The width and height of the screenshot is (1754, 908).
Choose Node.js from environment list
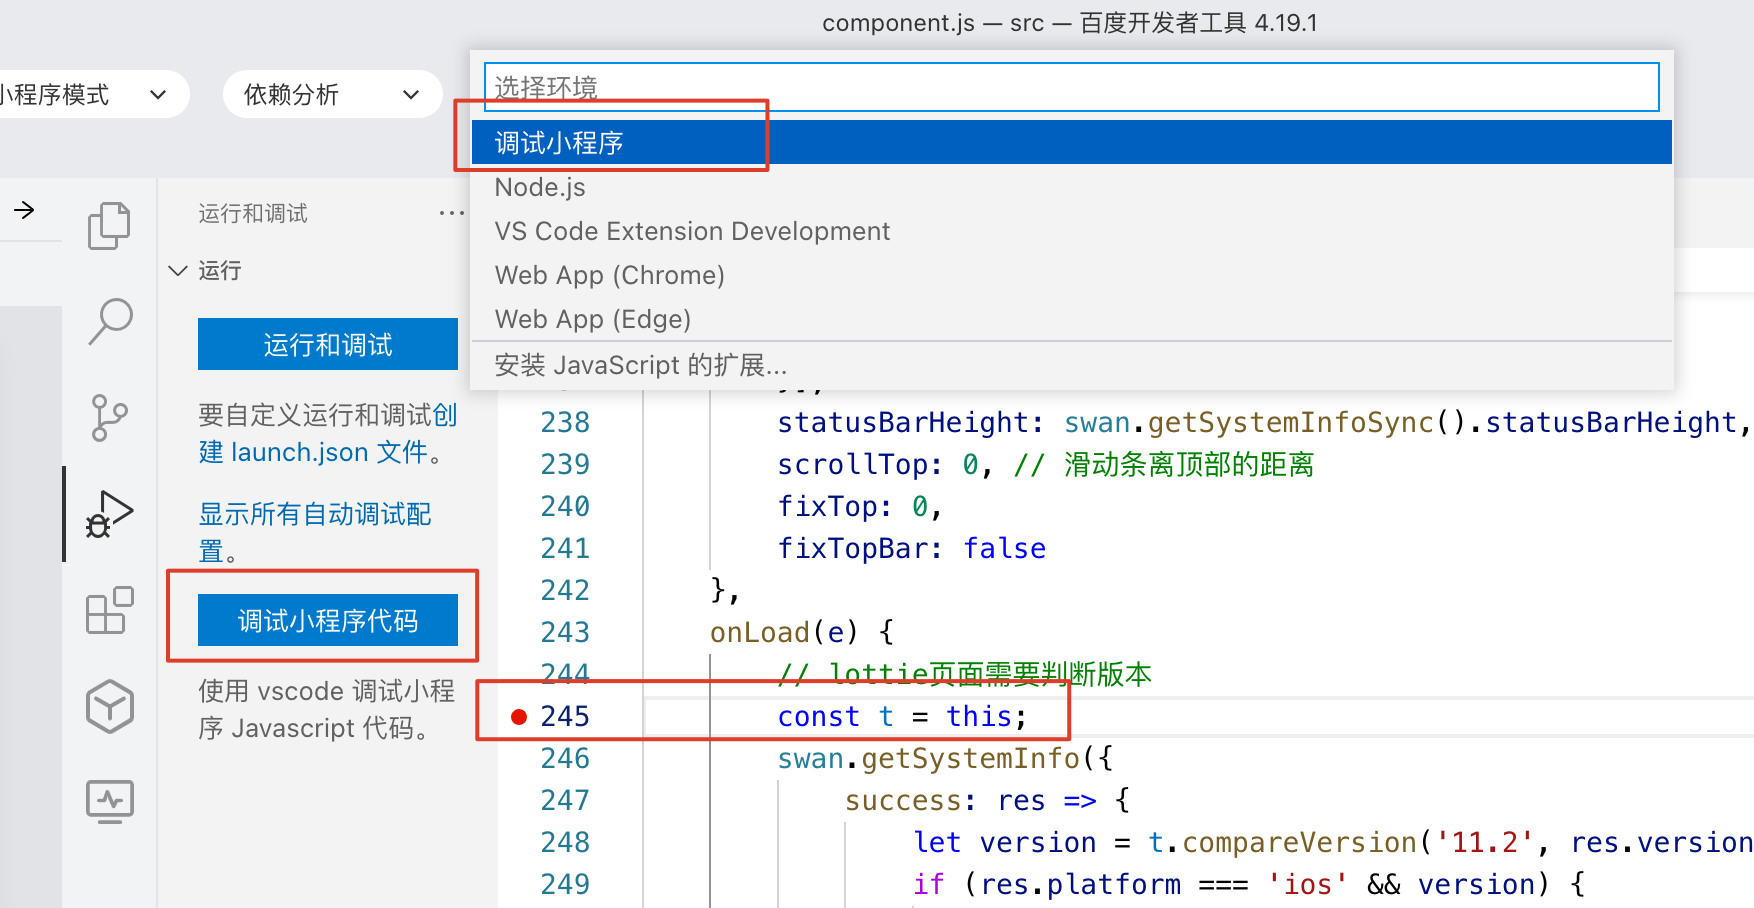click(540, 187)
